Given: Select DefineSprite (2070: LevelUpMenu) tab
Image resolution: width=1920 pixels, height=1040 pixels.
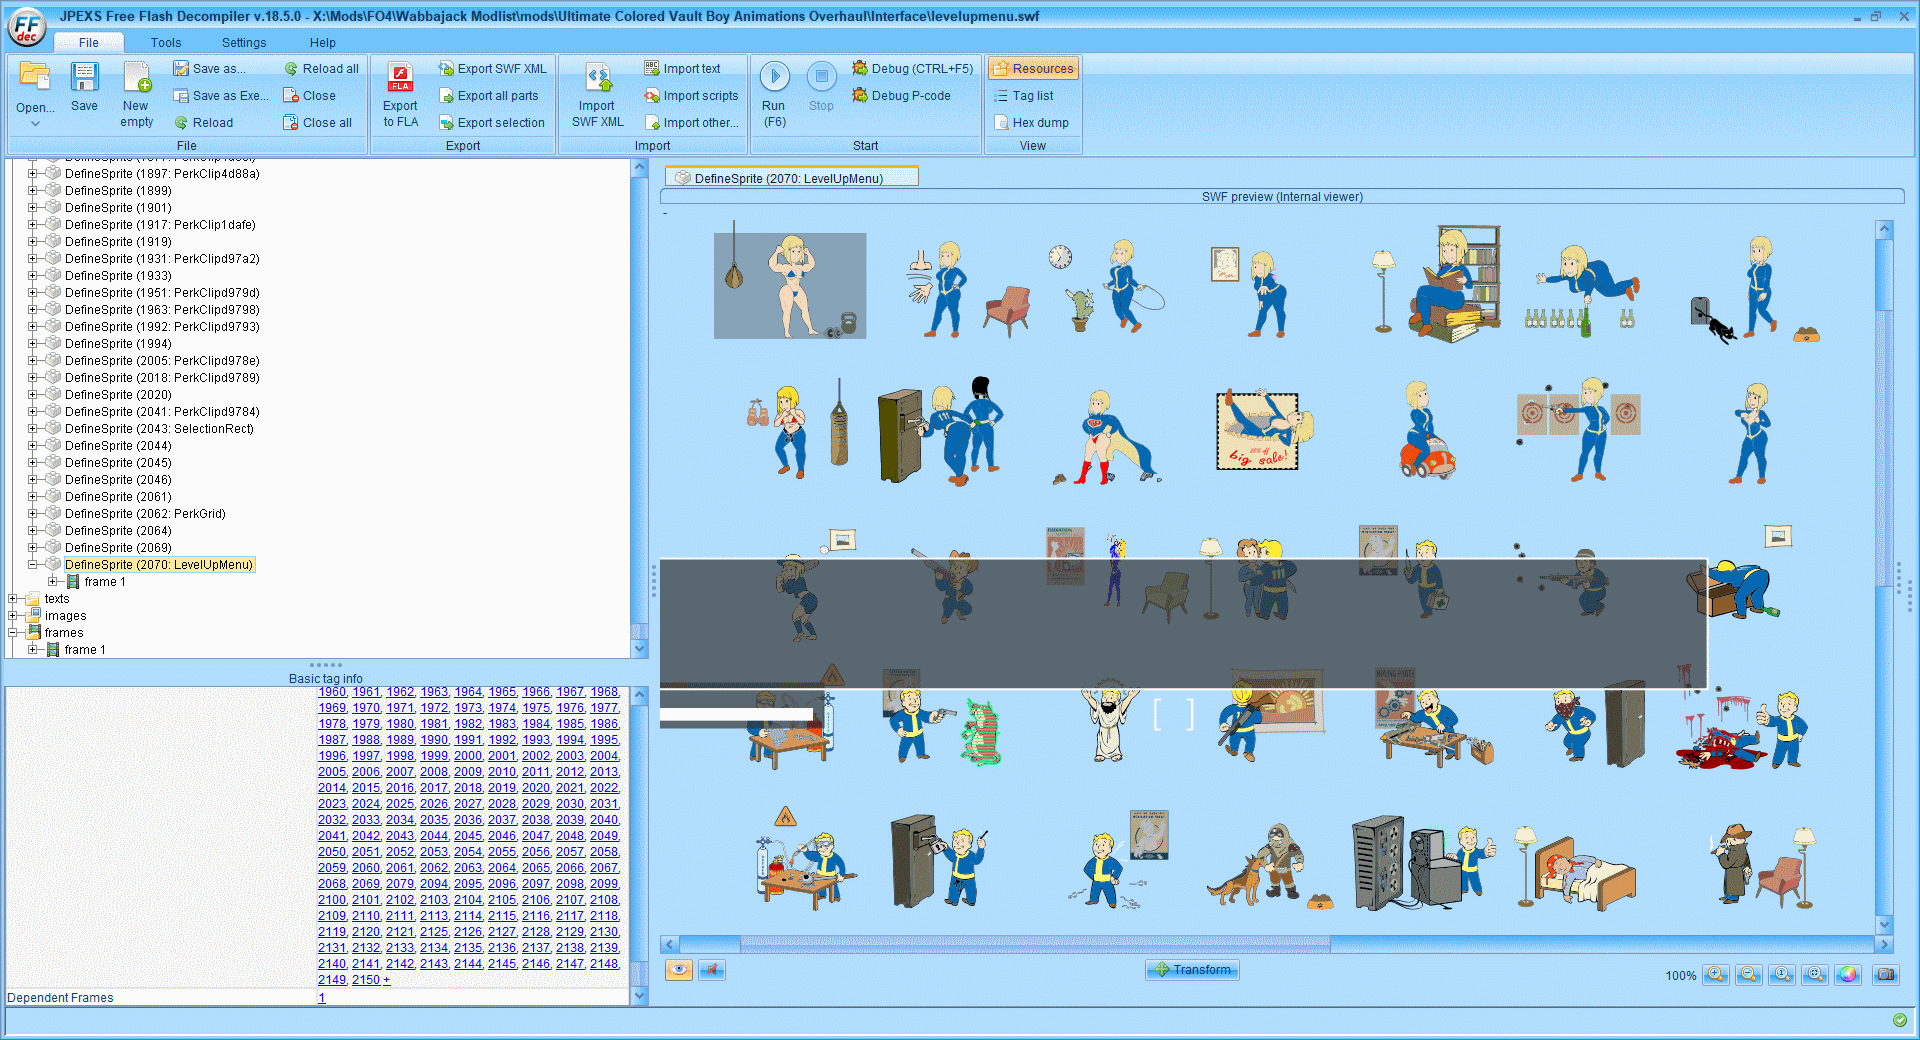Looking at the screenshot, I should pyautogui.click(x=792, y=178).
